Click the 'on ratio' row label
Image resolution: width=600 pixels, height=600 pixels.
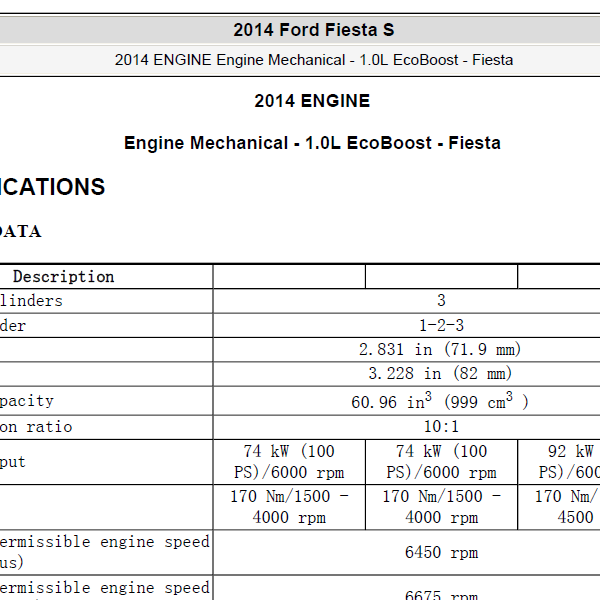tap(36, 427)
